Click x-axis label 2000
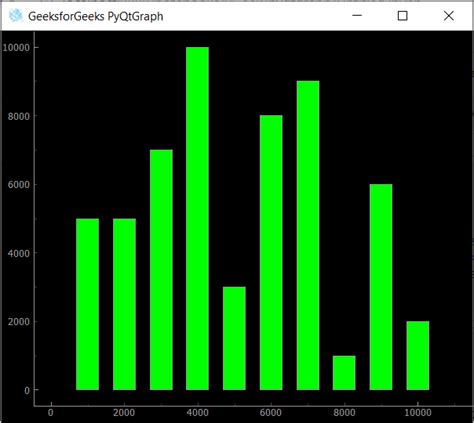 (124, 413)
